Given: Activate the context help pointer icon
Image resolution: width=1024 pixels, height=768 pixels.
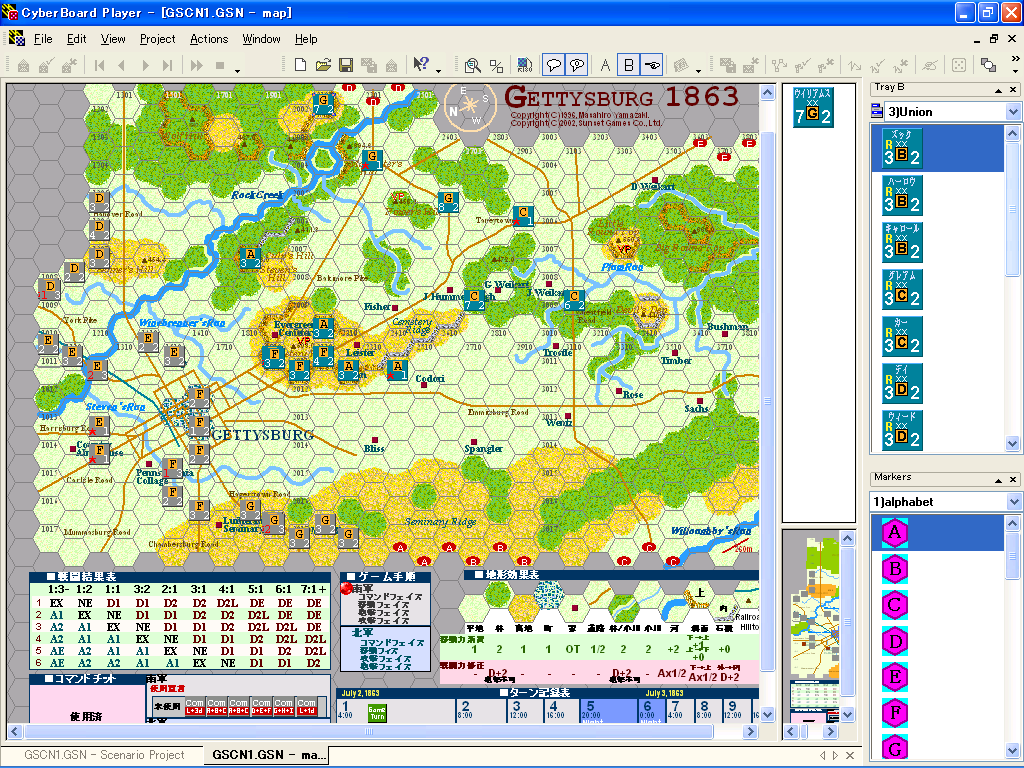Looking at the screenshot, I should point(421,64).
